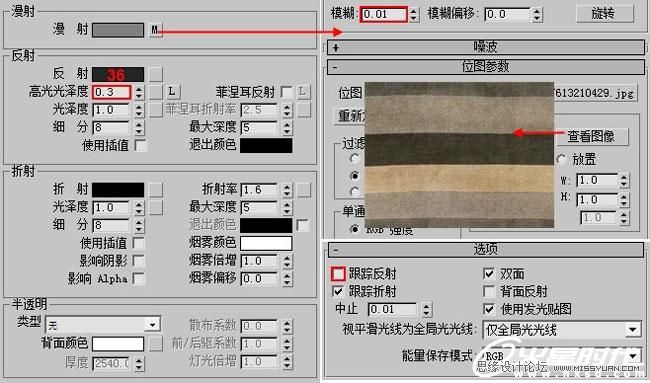This screenshot has height=383, width=650.
Task: Click the 中止 spinner arrows
Action: pyautogui.click(x=427, y=309)
